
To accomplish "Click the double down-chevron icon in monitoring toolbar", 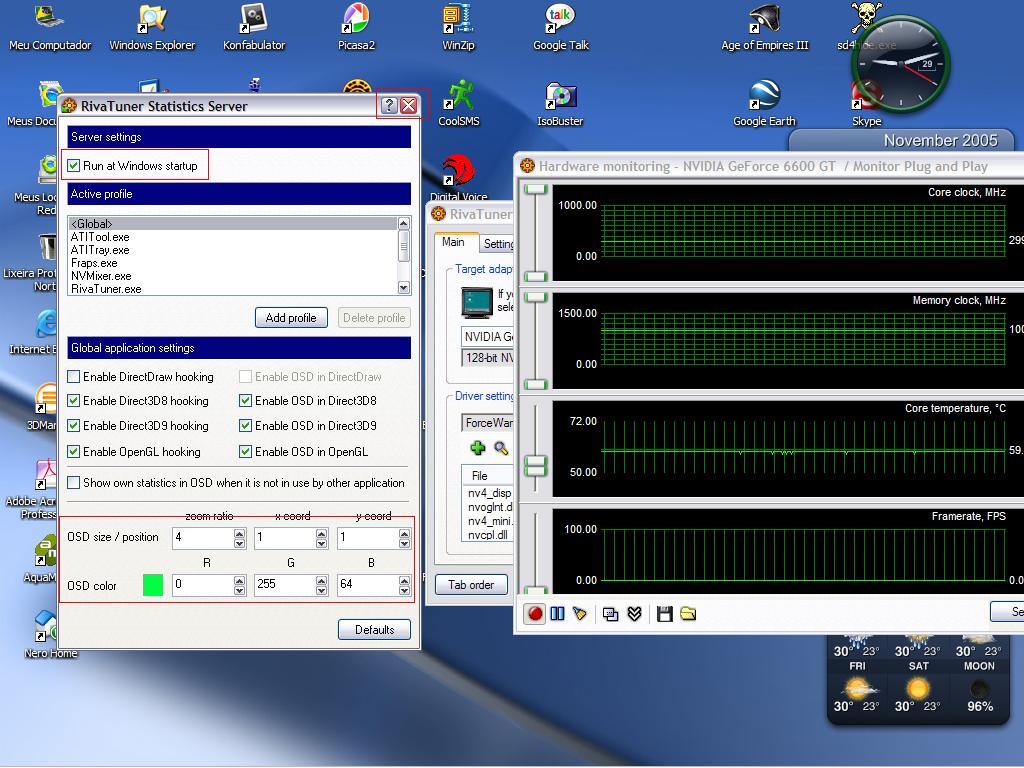I will pyautogui.click(x=634, y=614).
